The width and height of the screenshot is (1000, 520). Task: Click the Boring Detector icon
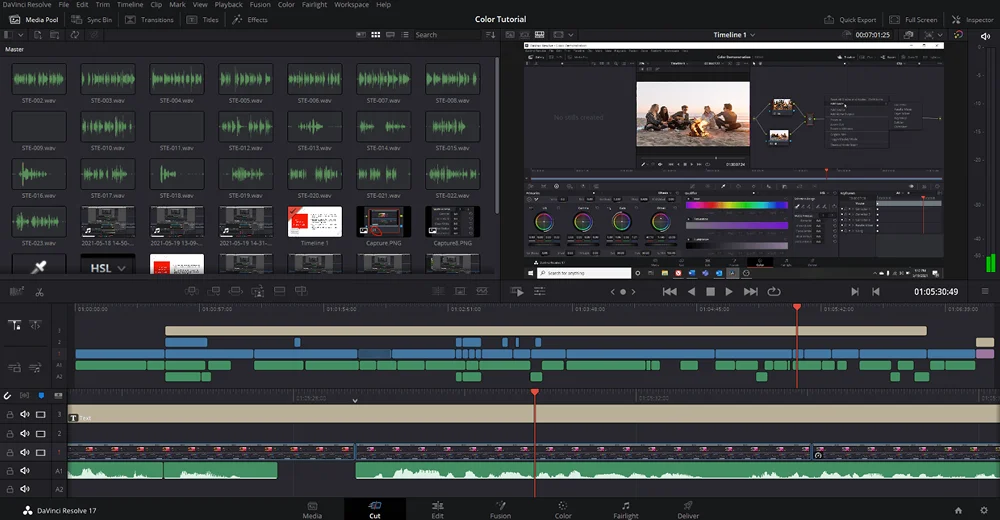point(17,292)
